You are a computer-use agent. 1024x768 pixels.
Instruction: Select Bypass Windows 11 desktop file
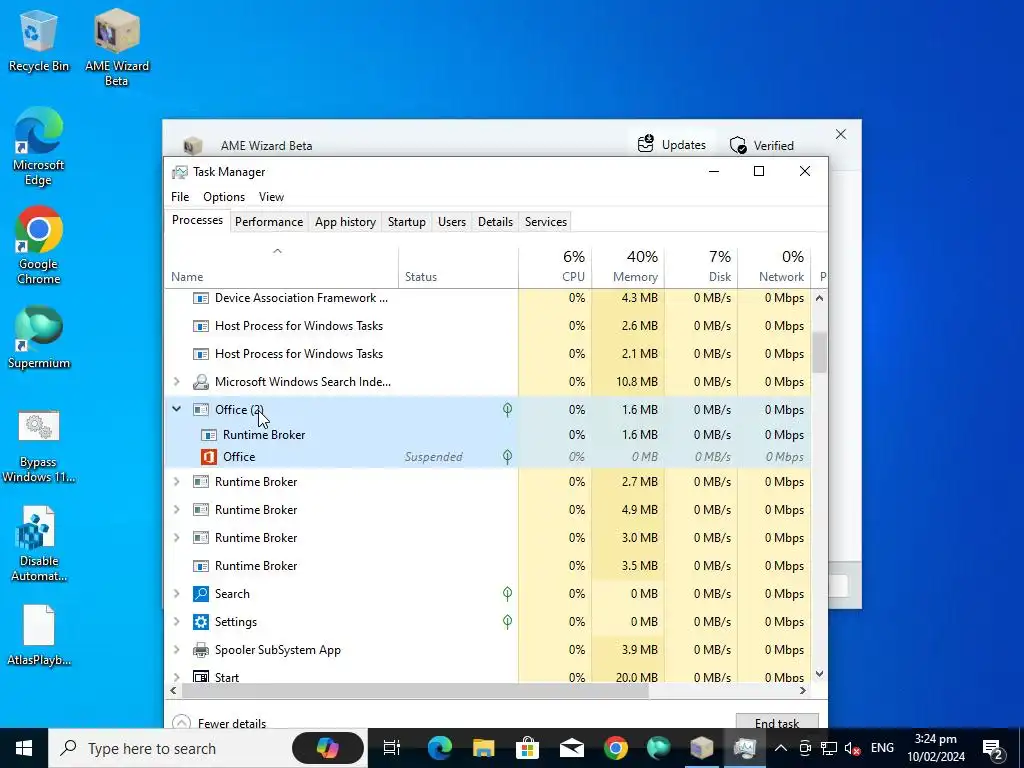39,447
